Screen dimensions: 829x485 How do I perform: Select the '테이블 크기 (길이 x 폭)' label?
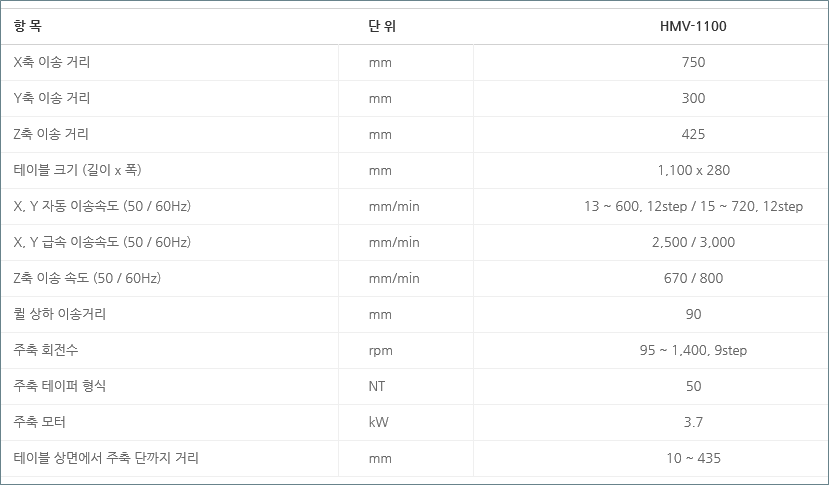[84, 170]
